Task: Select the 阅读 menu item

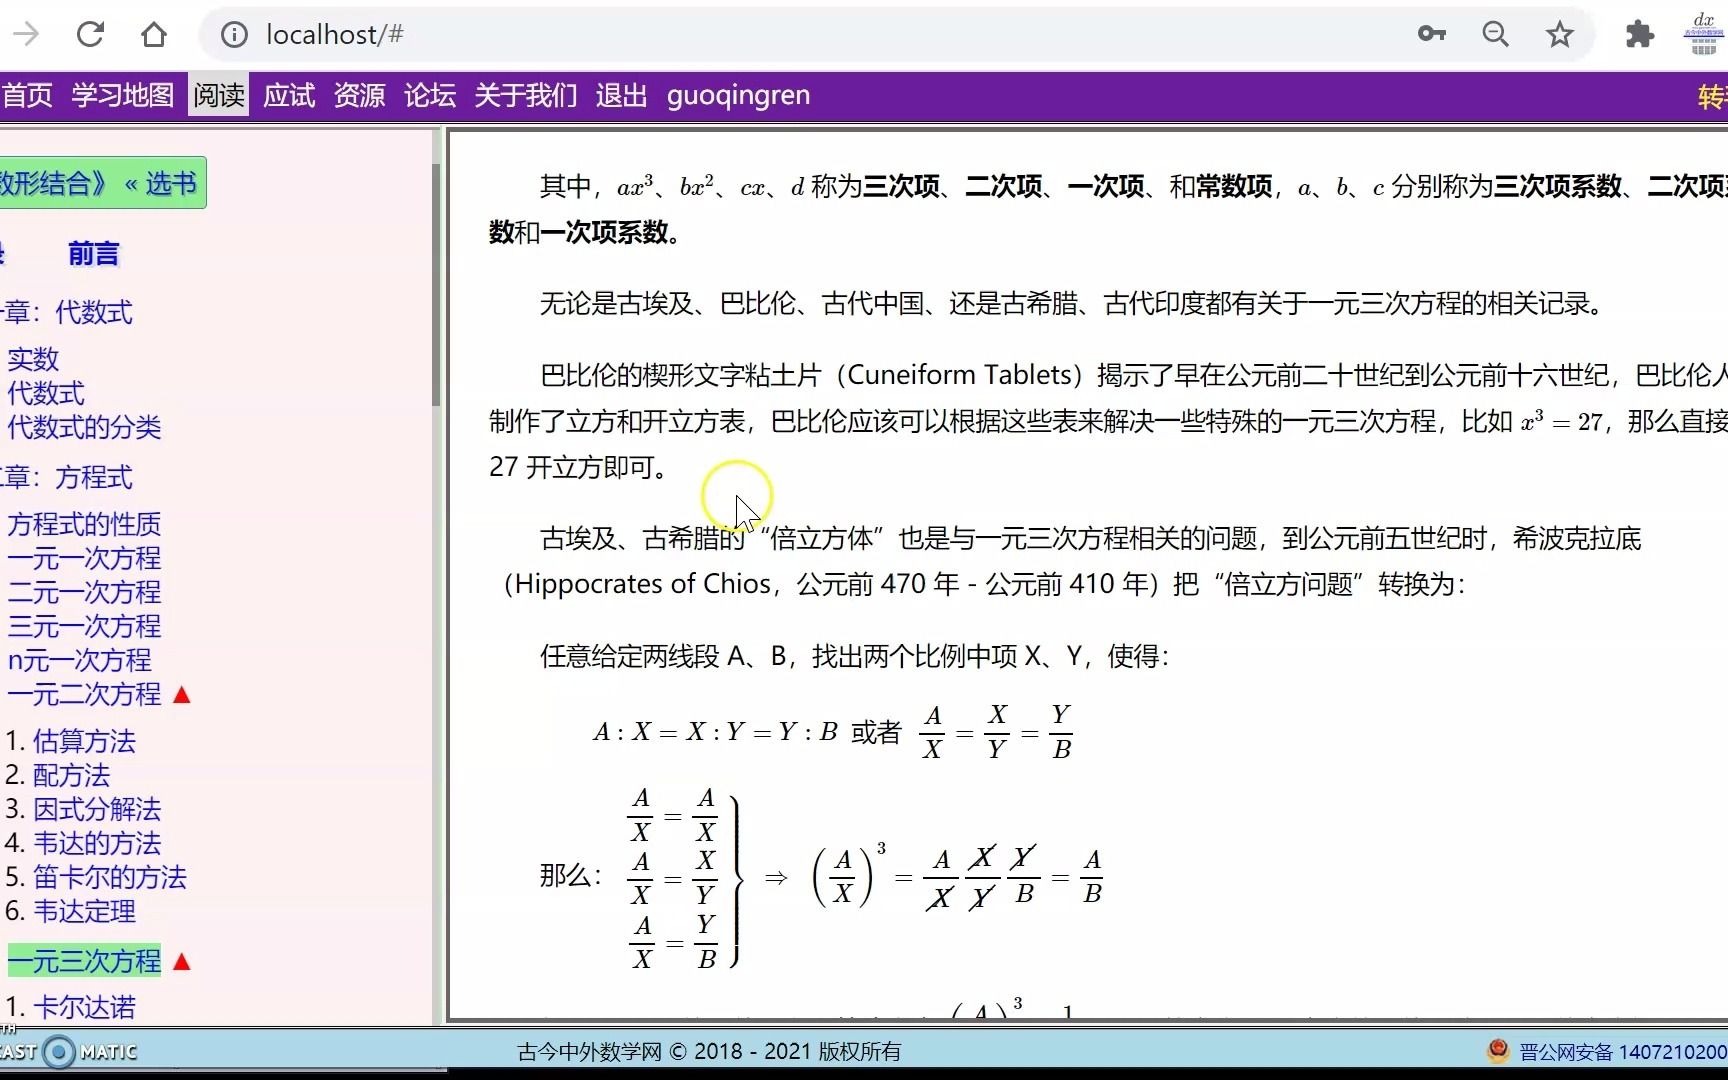Action: pos(219,96)
